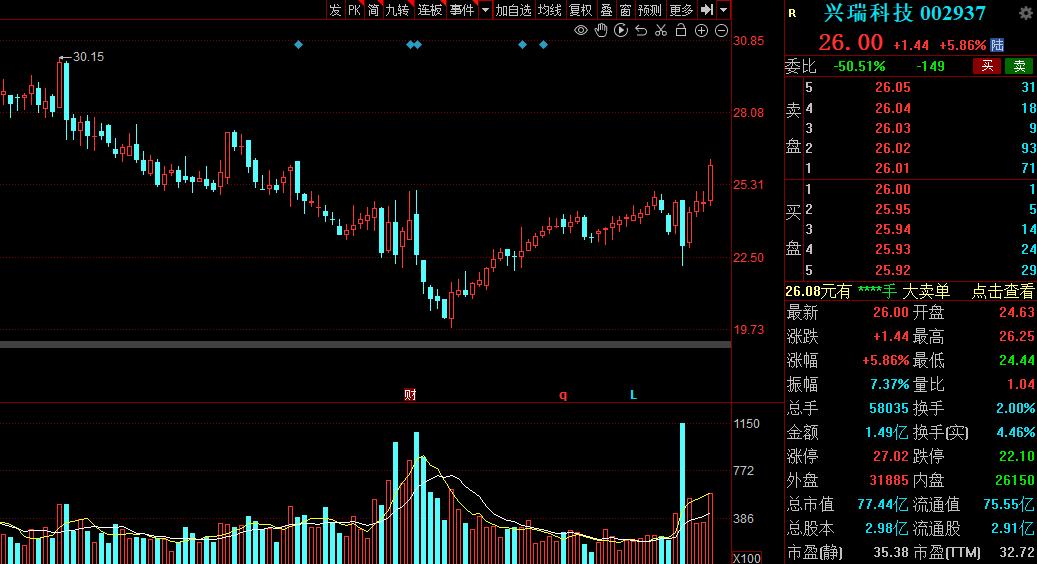Open the 事件 events item

(x=462, y=10)
